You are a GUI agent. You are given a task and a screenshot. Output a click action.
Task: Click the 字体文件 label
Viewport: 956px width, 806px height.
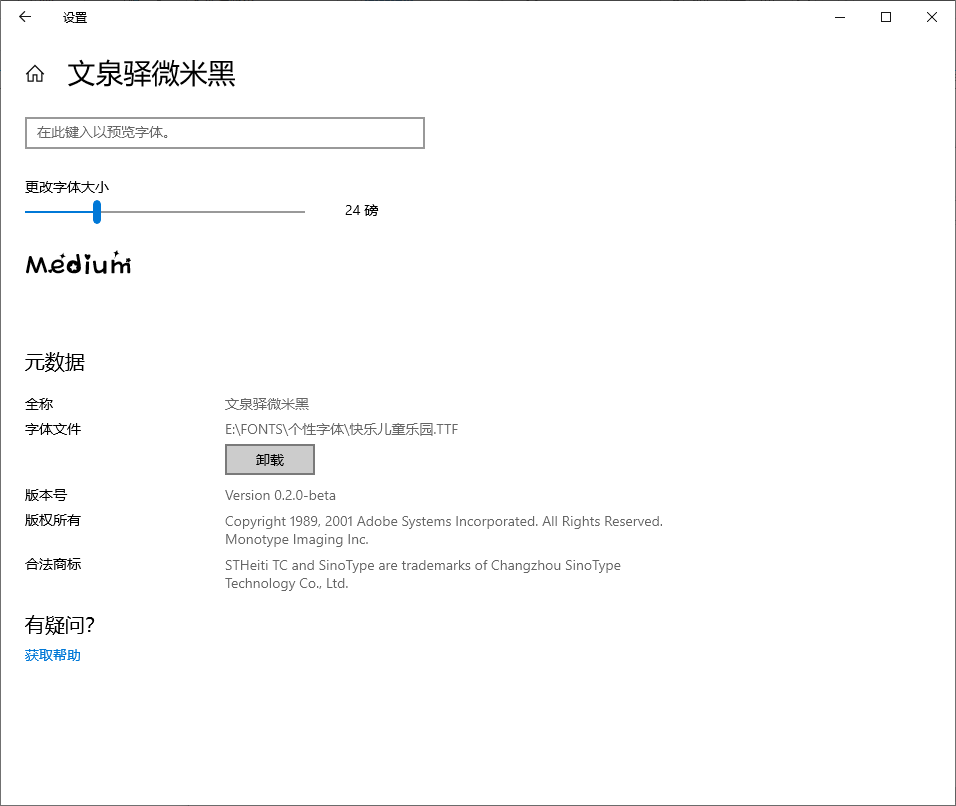[x=53, y=429]
